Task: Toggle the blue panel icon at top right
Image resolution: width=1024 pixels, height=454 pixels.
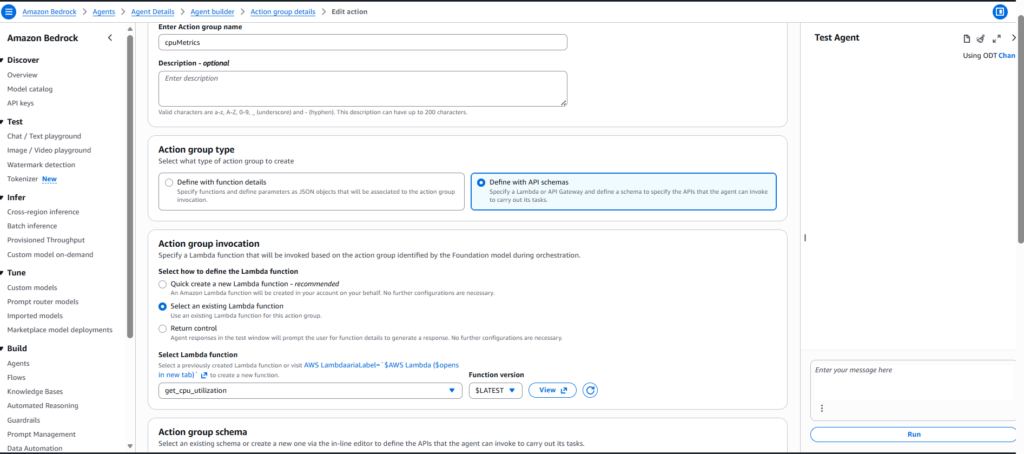Action: click(999, 11)
